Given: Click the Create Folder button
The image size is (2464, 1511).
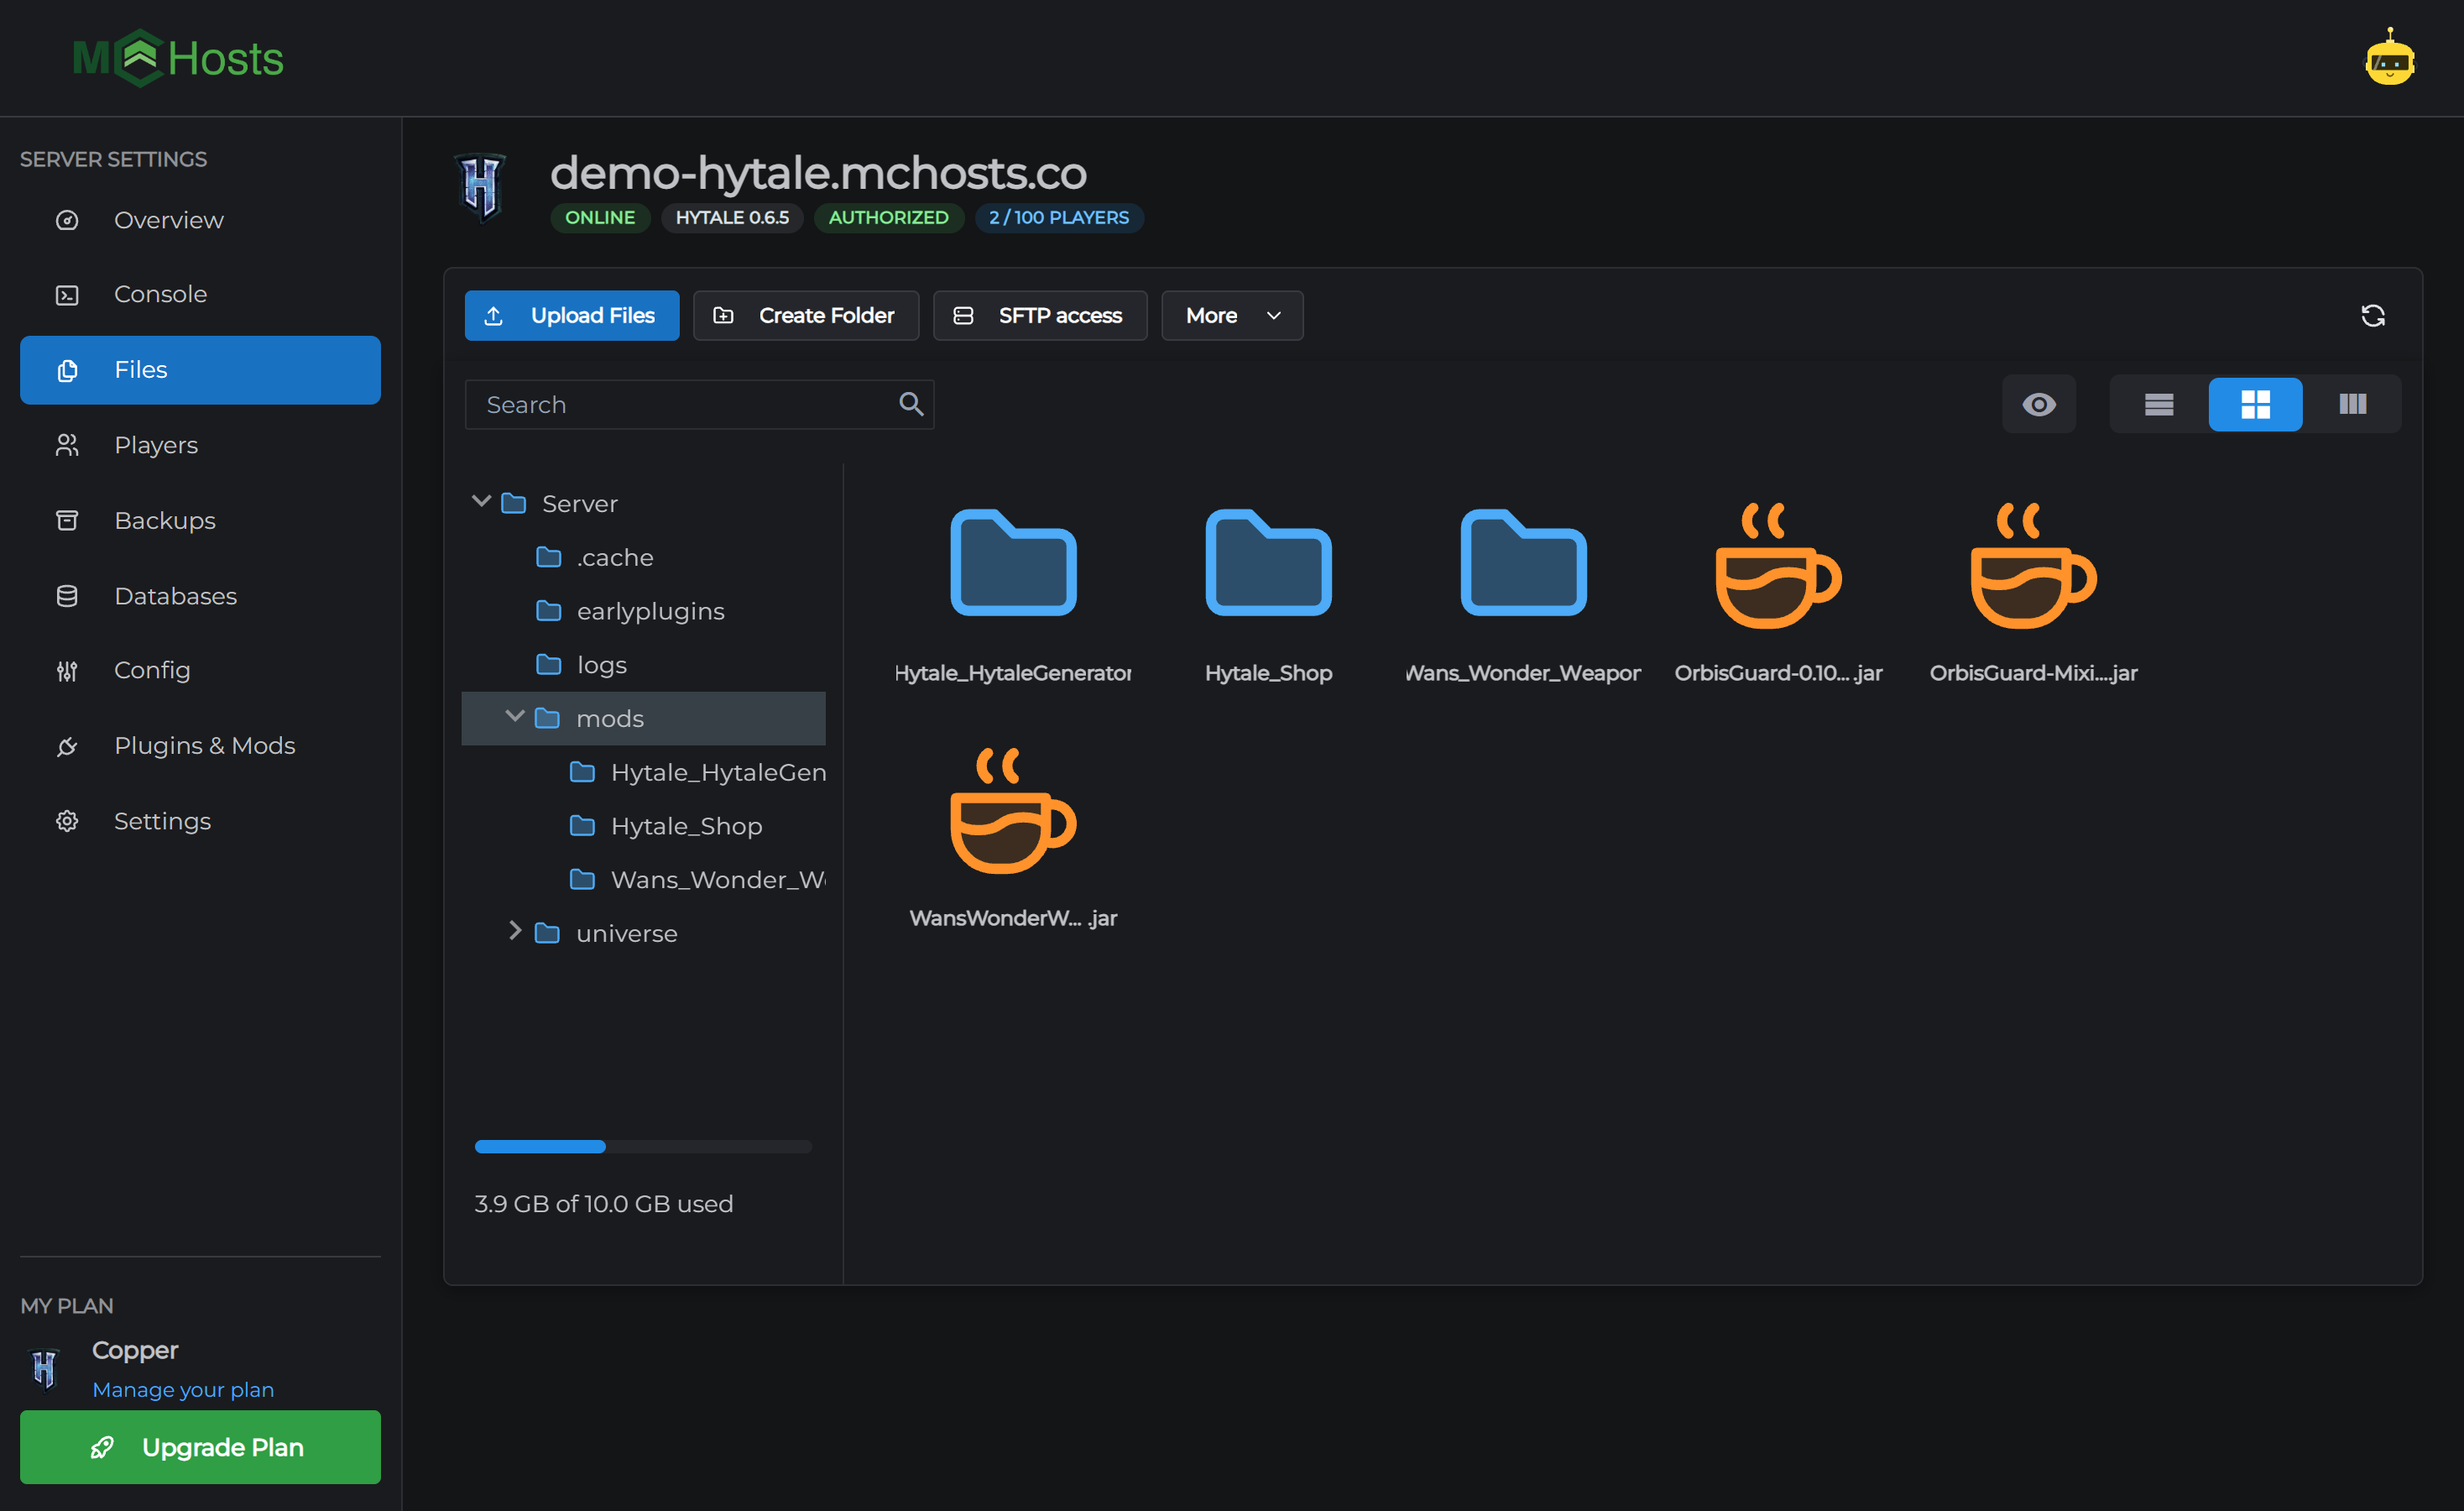Looking at the screenshot, I should [806, 316].
